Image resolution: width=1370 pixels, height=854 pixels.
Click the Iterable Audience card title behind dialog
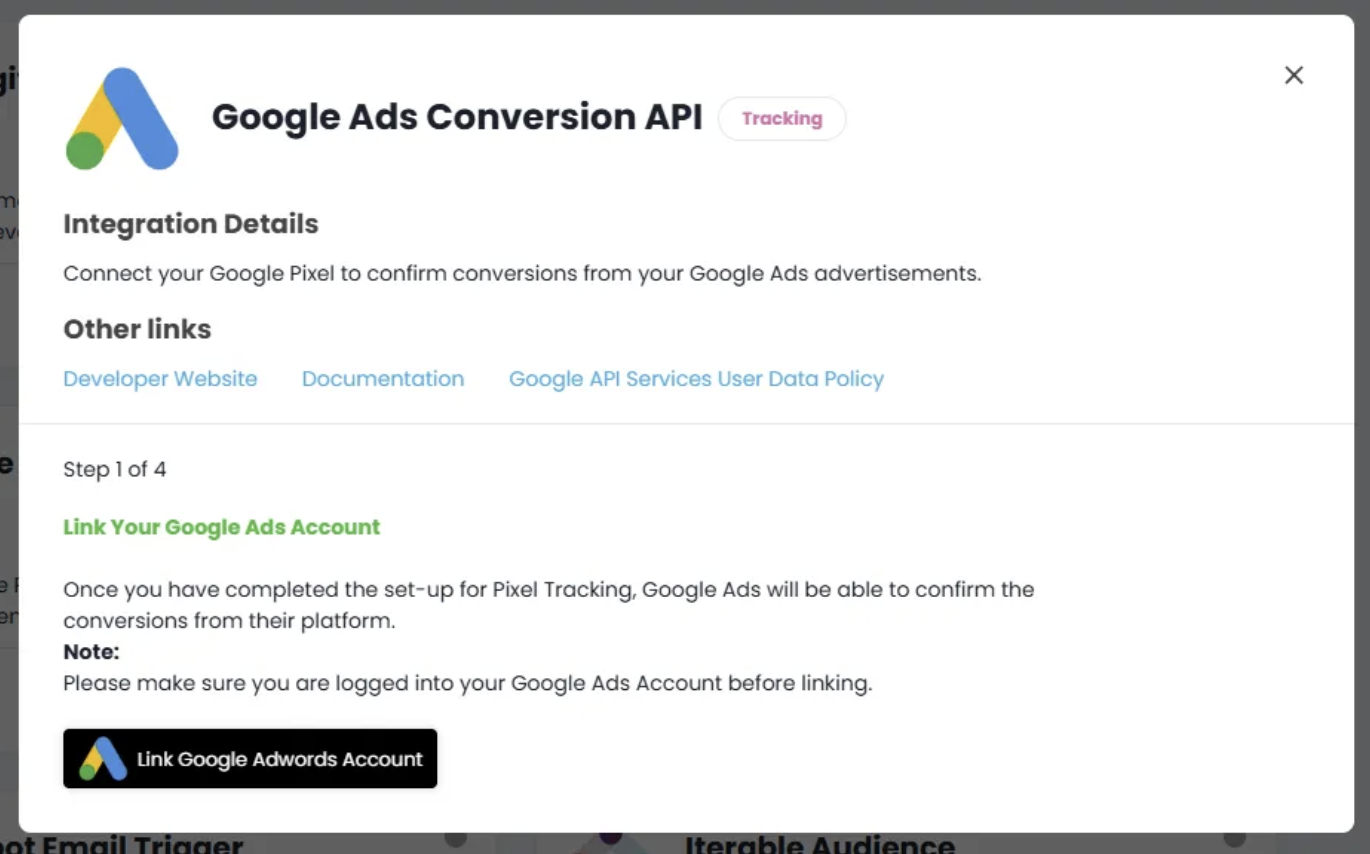click(819, 845)
